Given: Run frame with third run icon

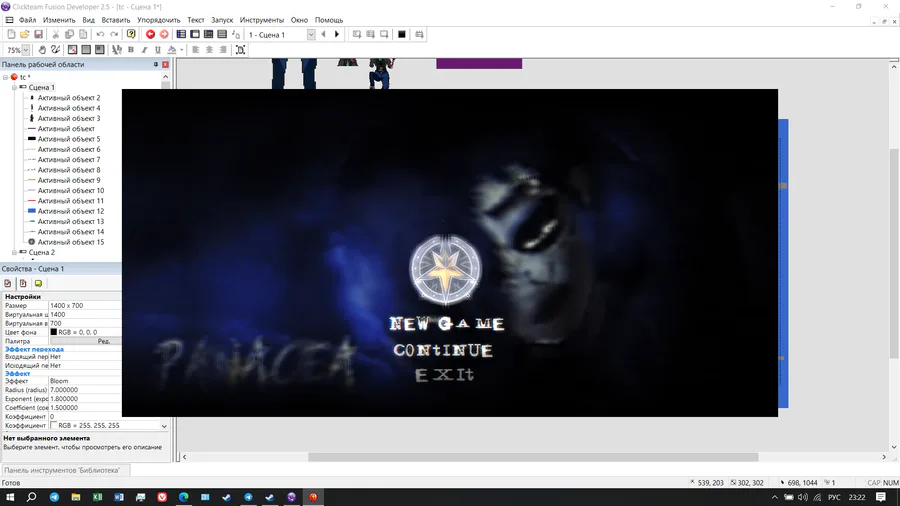Looking at the screenshot, I should coord(385,34).
